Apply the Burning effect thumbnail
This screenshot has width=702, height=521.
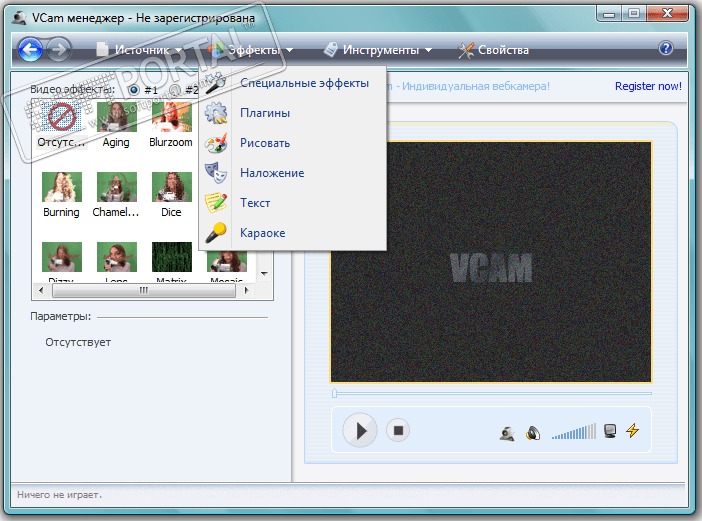[61, 195]
